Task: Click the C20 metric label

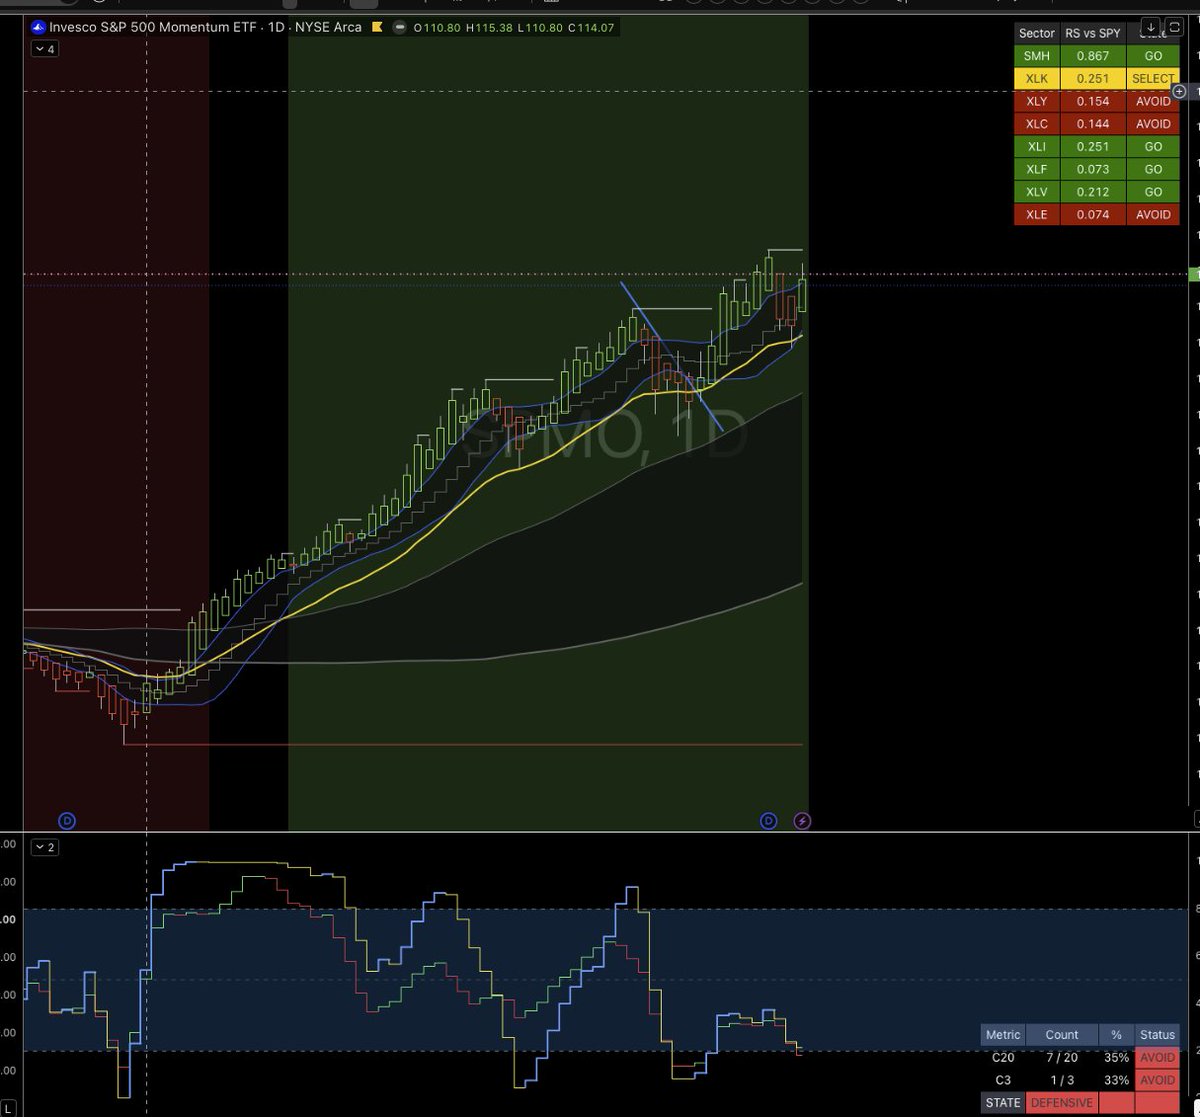Action: [1003, 1057]
